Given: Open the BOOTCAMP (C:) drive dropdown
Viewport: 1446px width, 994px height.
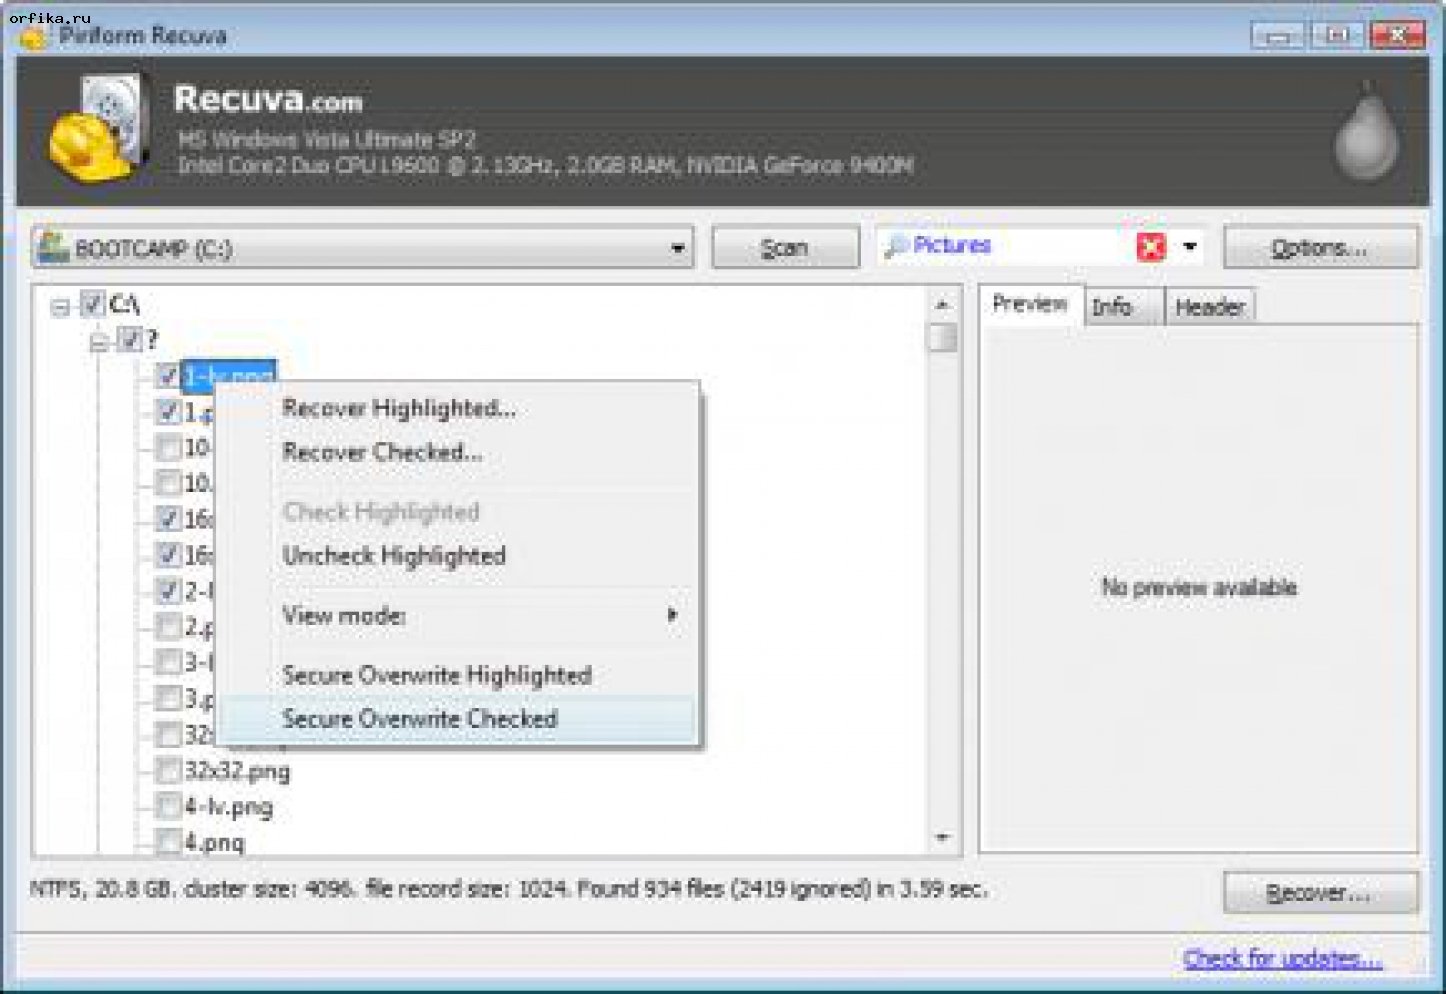Looking at the screenshot, I should point(677,248).
